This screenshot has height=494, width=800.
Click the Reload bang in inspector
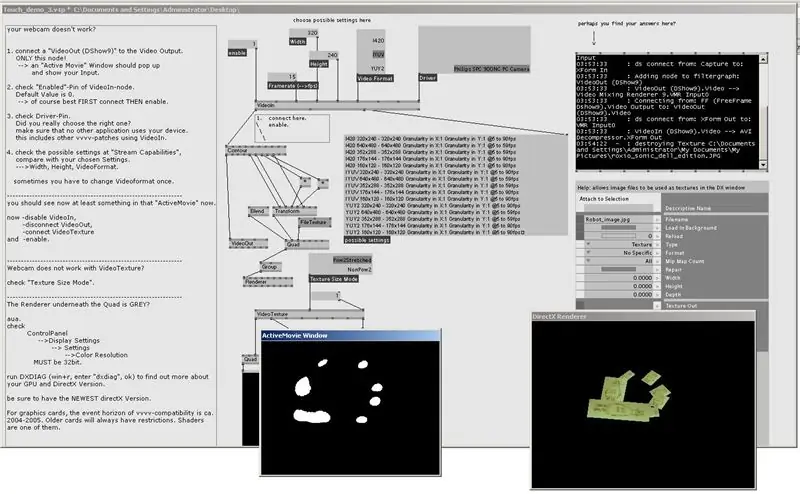[618, 236]
